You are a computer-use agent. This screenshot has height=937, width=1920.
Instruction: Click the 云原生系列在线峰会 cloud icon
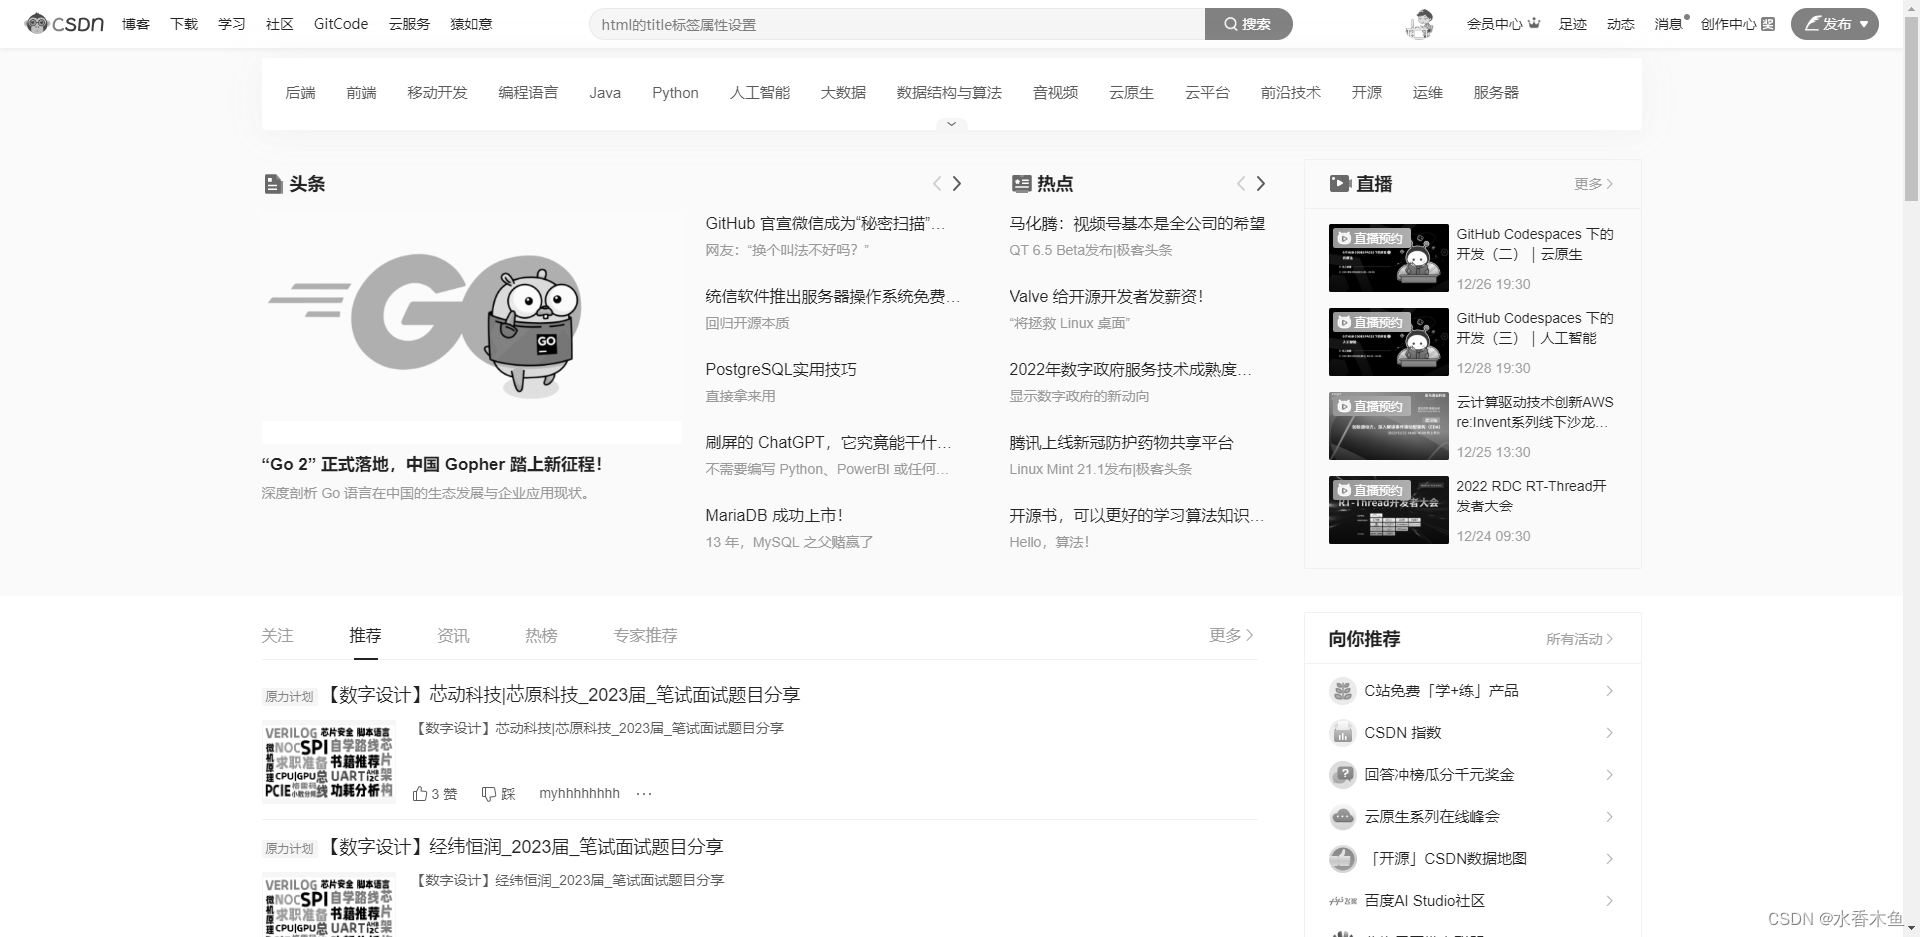tap(1342, 817)
